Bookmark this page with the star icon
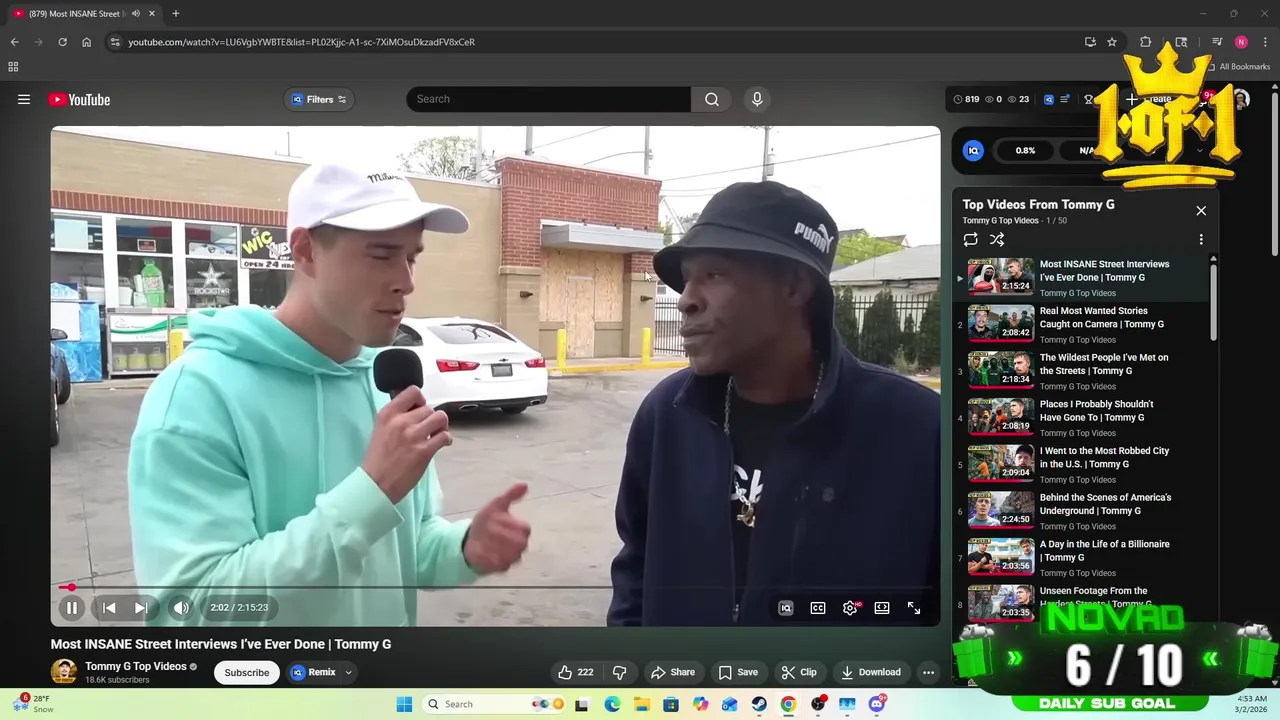Image resolution: width=1280 pixels, height=720 pixels. tap(1112, 42)
